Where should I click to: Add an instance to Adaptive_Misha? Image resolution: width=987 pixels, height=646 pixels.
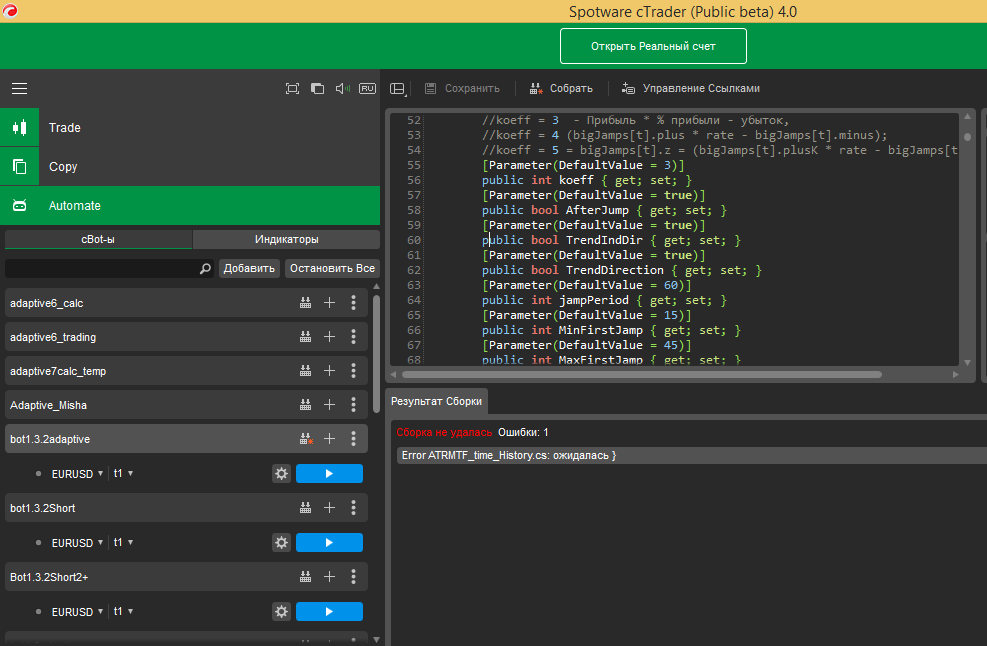(x=329, y=405)
